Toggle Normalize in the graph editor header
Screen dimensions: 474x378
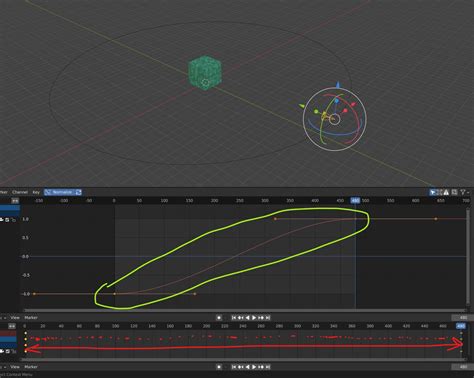pos(60,192)
